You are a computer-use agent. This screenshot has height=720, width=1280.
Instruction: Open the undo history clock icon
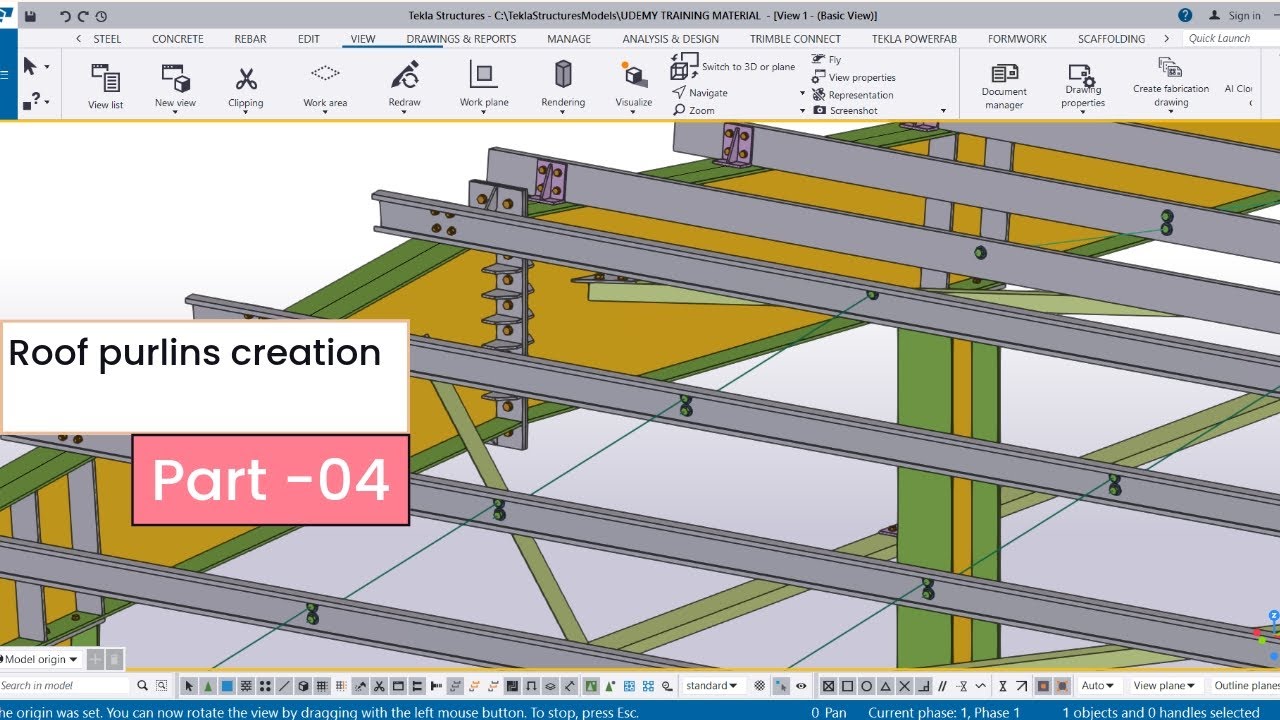[x=101, y=16]
